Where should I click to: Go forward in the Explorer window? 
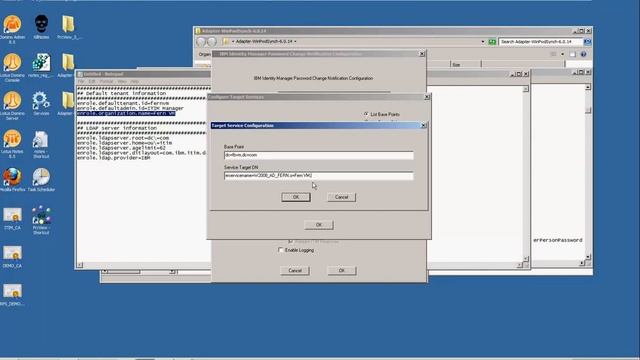click(211, 42)
